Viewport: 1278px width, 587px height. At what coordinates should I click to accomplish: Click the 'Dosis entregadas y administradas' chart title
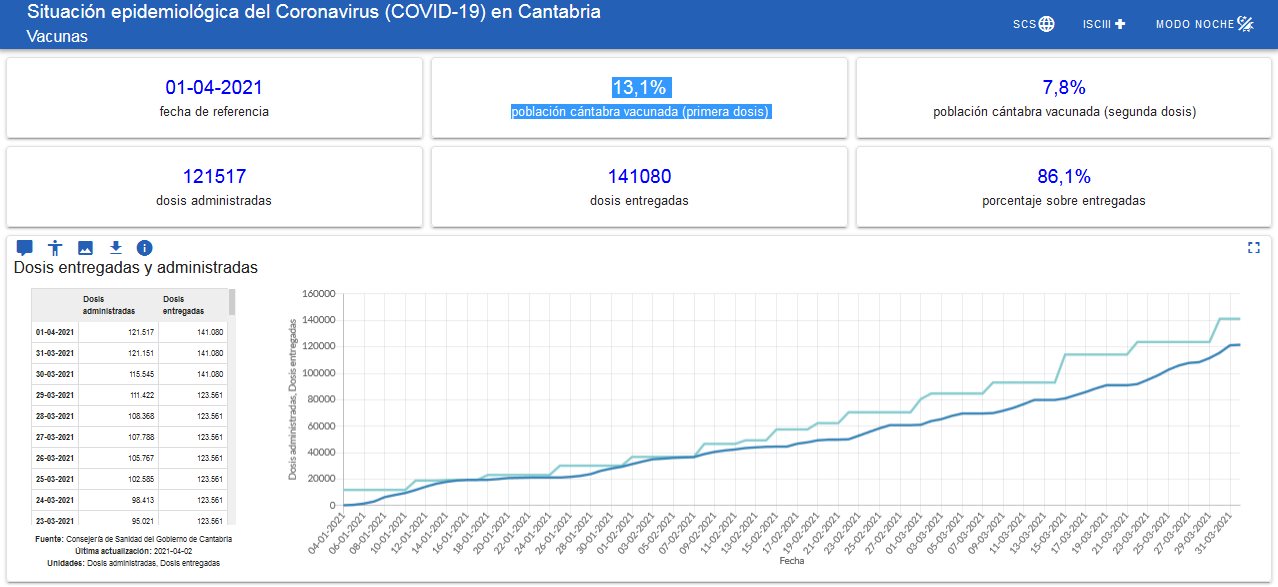click(x=136, y=268)
